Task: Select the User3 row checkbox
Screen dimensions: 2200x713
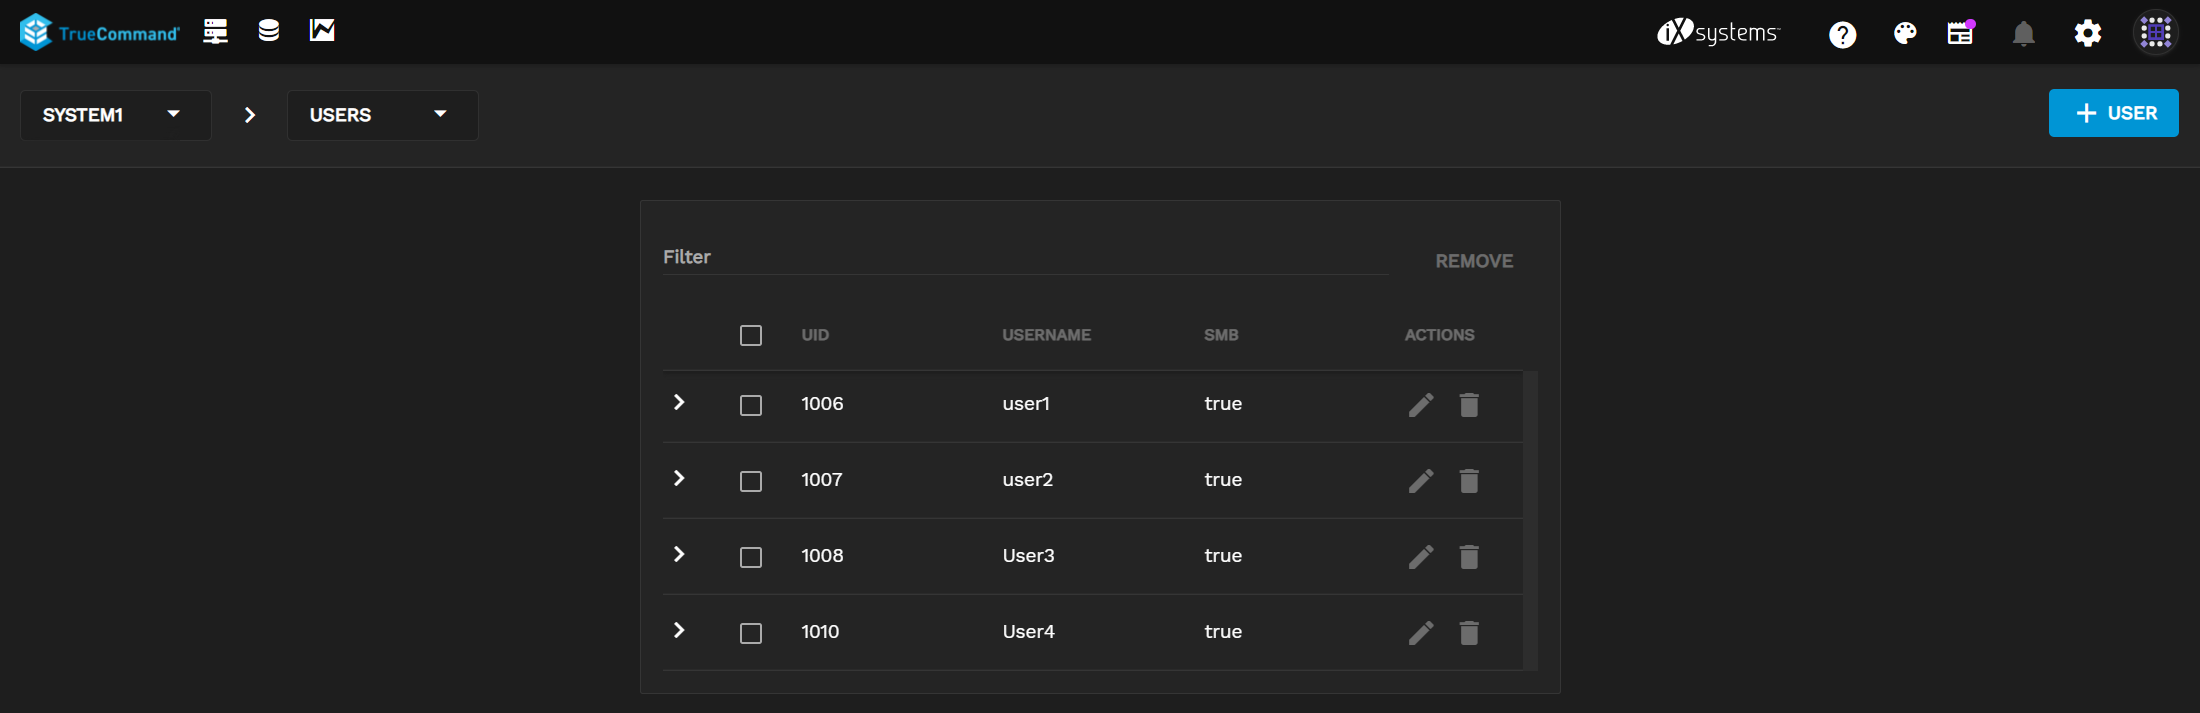Action: 751,558
